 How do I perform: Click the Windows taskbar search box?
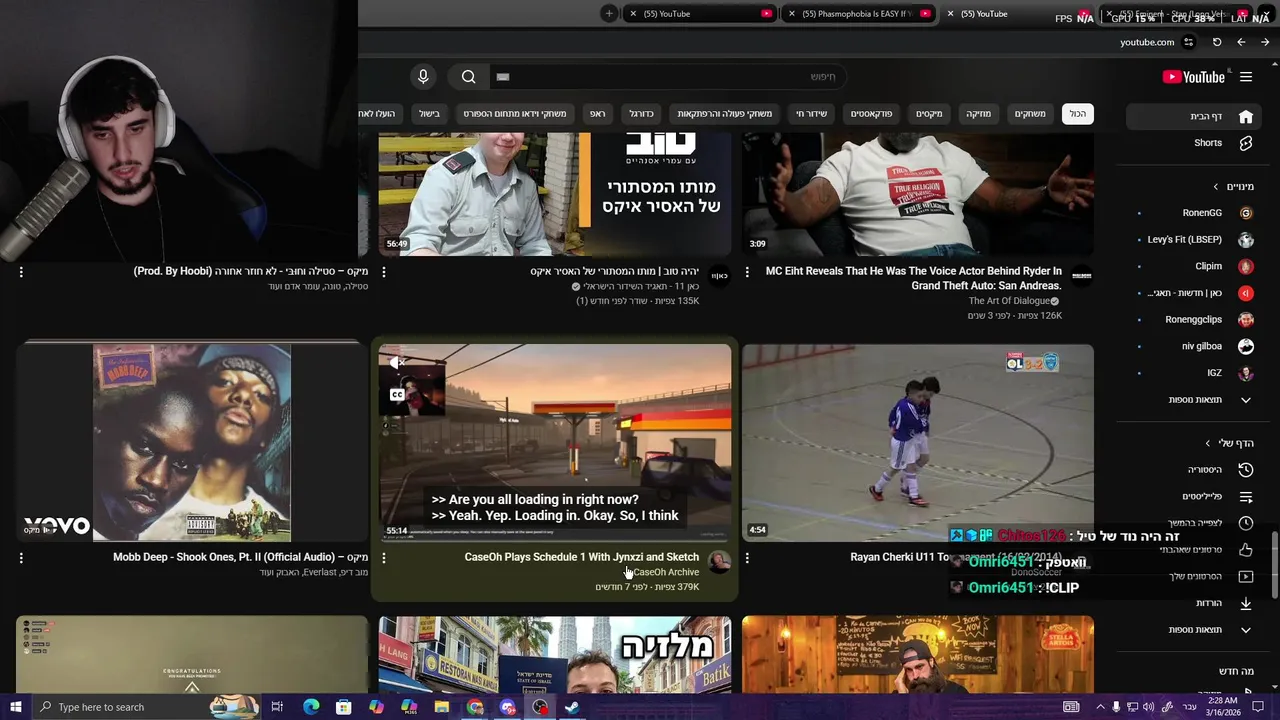click(x=147, y=707)
